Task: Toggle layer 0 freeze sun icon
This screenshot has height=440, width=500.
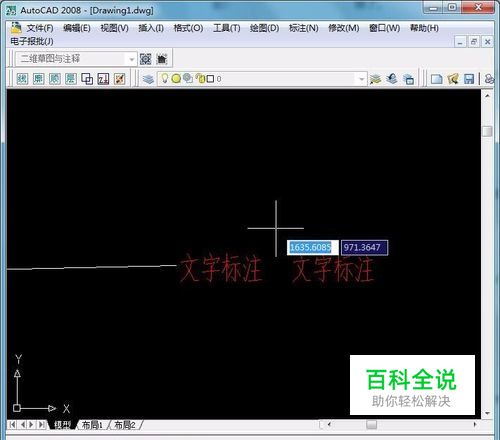Action: (x=176, y=79)
